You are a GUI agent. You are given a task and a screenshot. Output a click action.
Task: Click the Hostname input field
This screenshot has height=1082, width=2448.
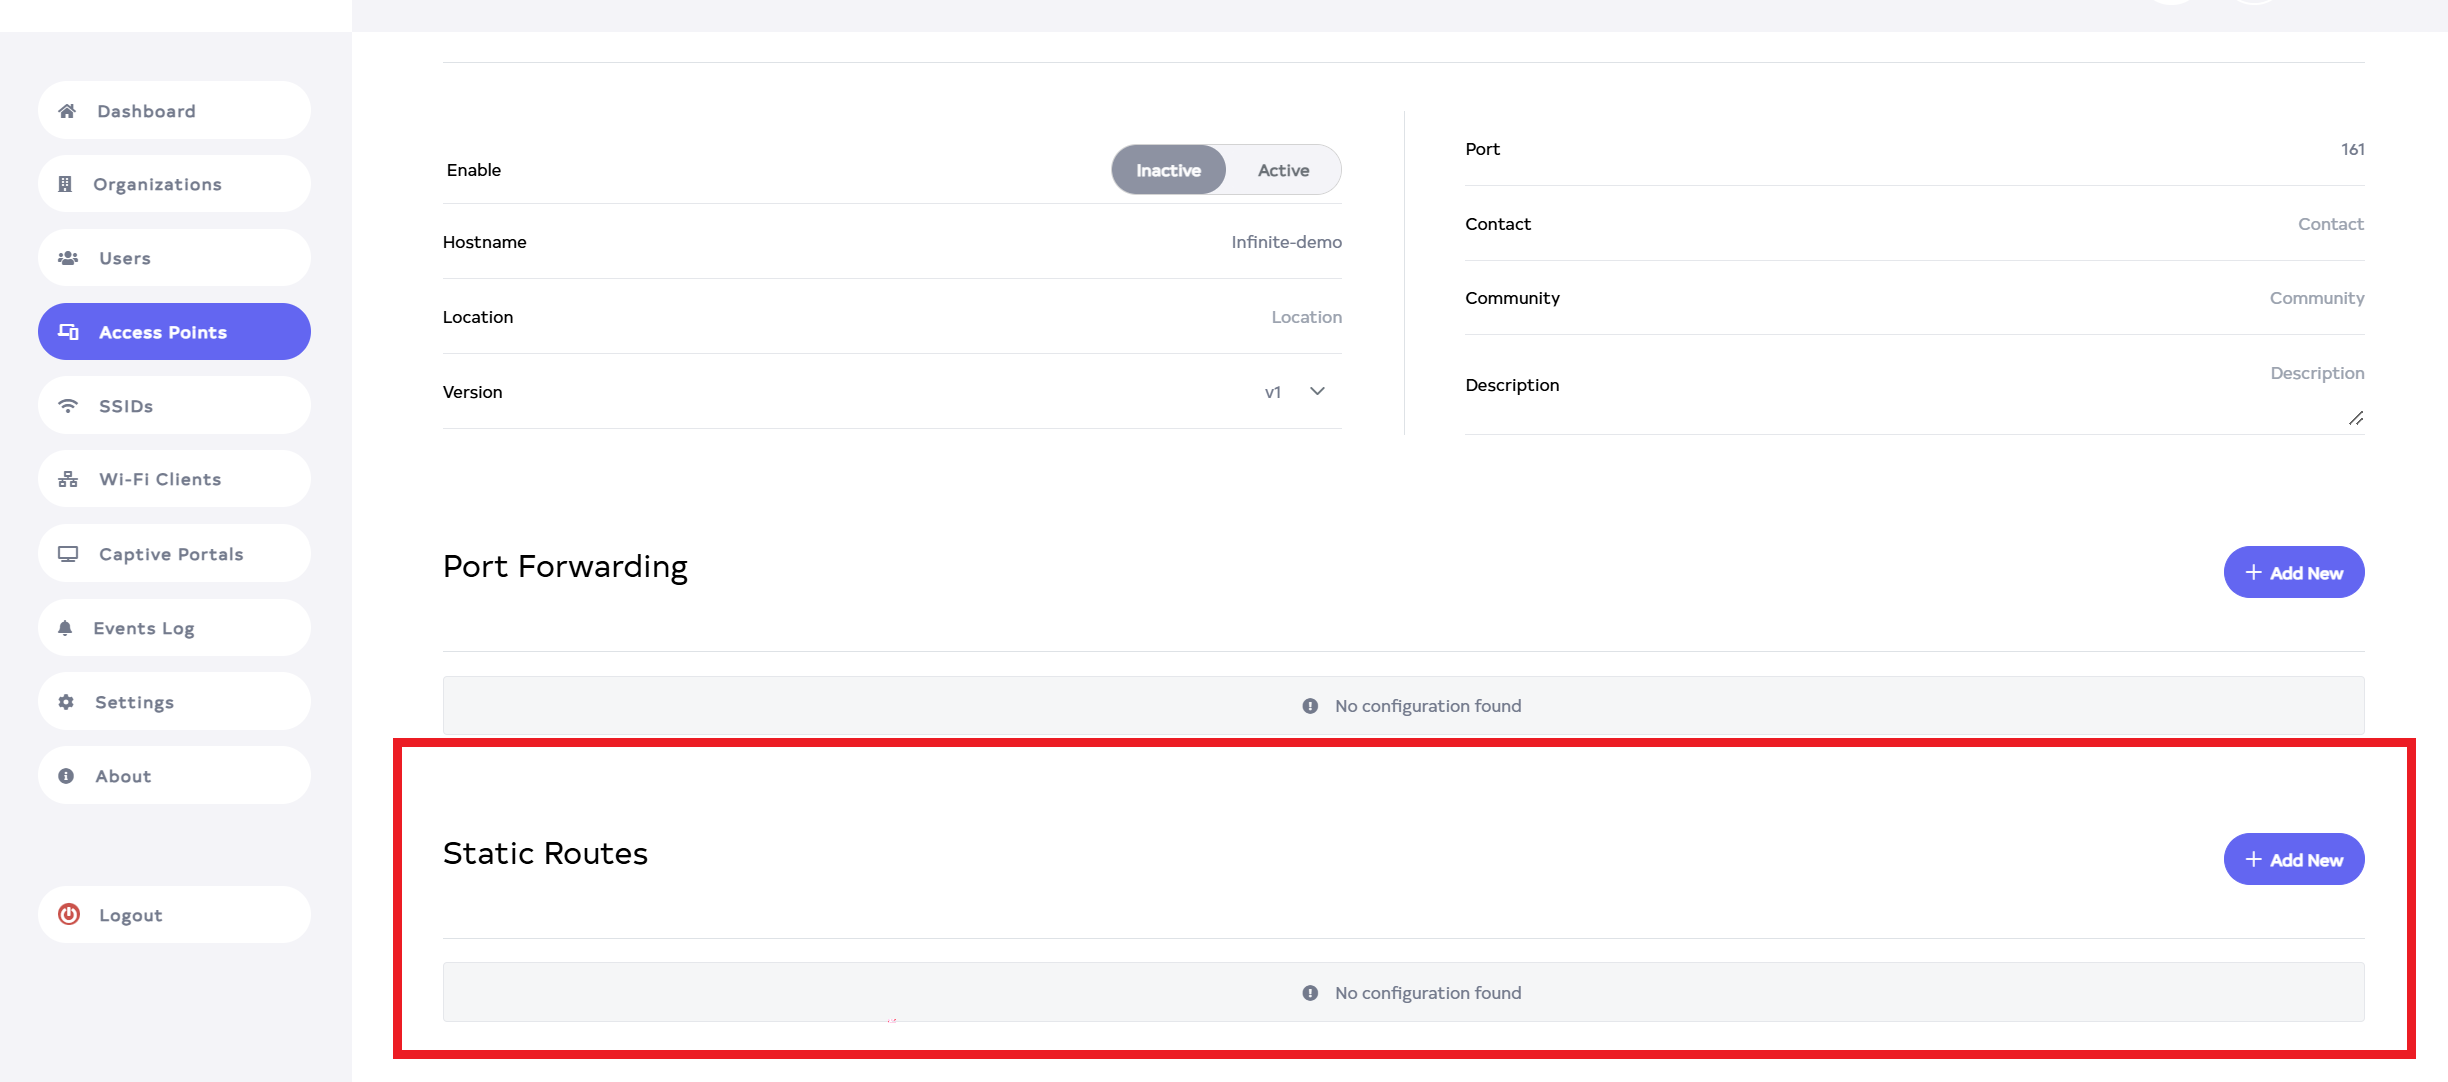tap(1286, 242)
